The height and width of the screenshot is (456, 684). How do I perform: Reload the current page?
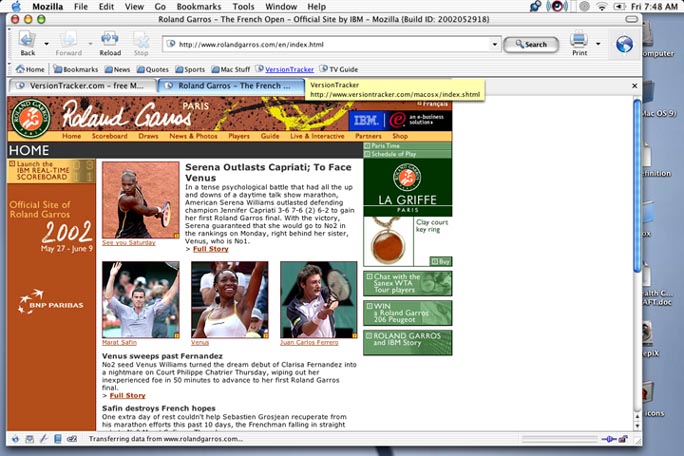tap(110, 44)
